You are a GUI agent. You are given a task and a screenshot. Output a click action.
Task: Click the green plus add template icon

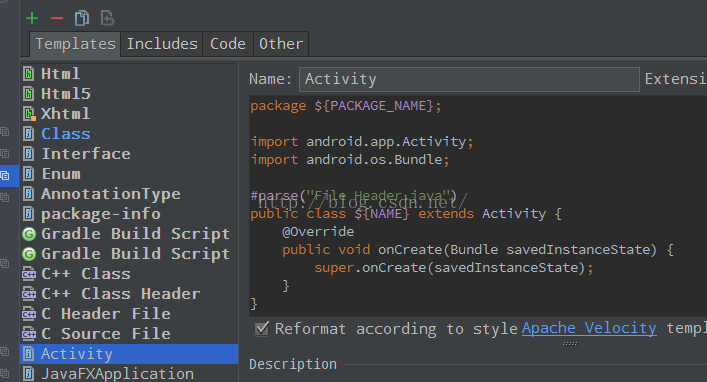32,18
